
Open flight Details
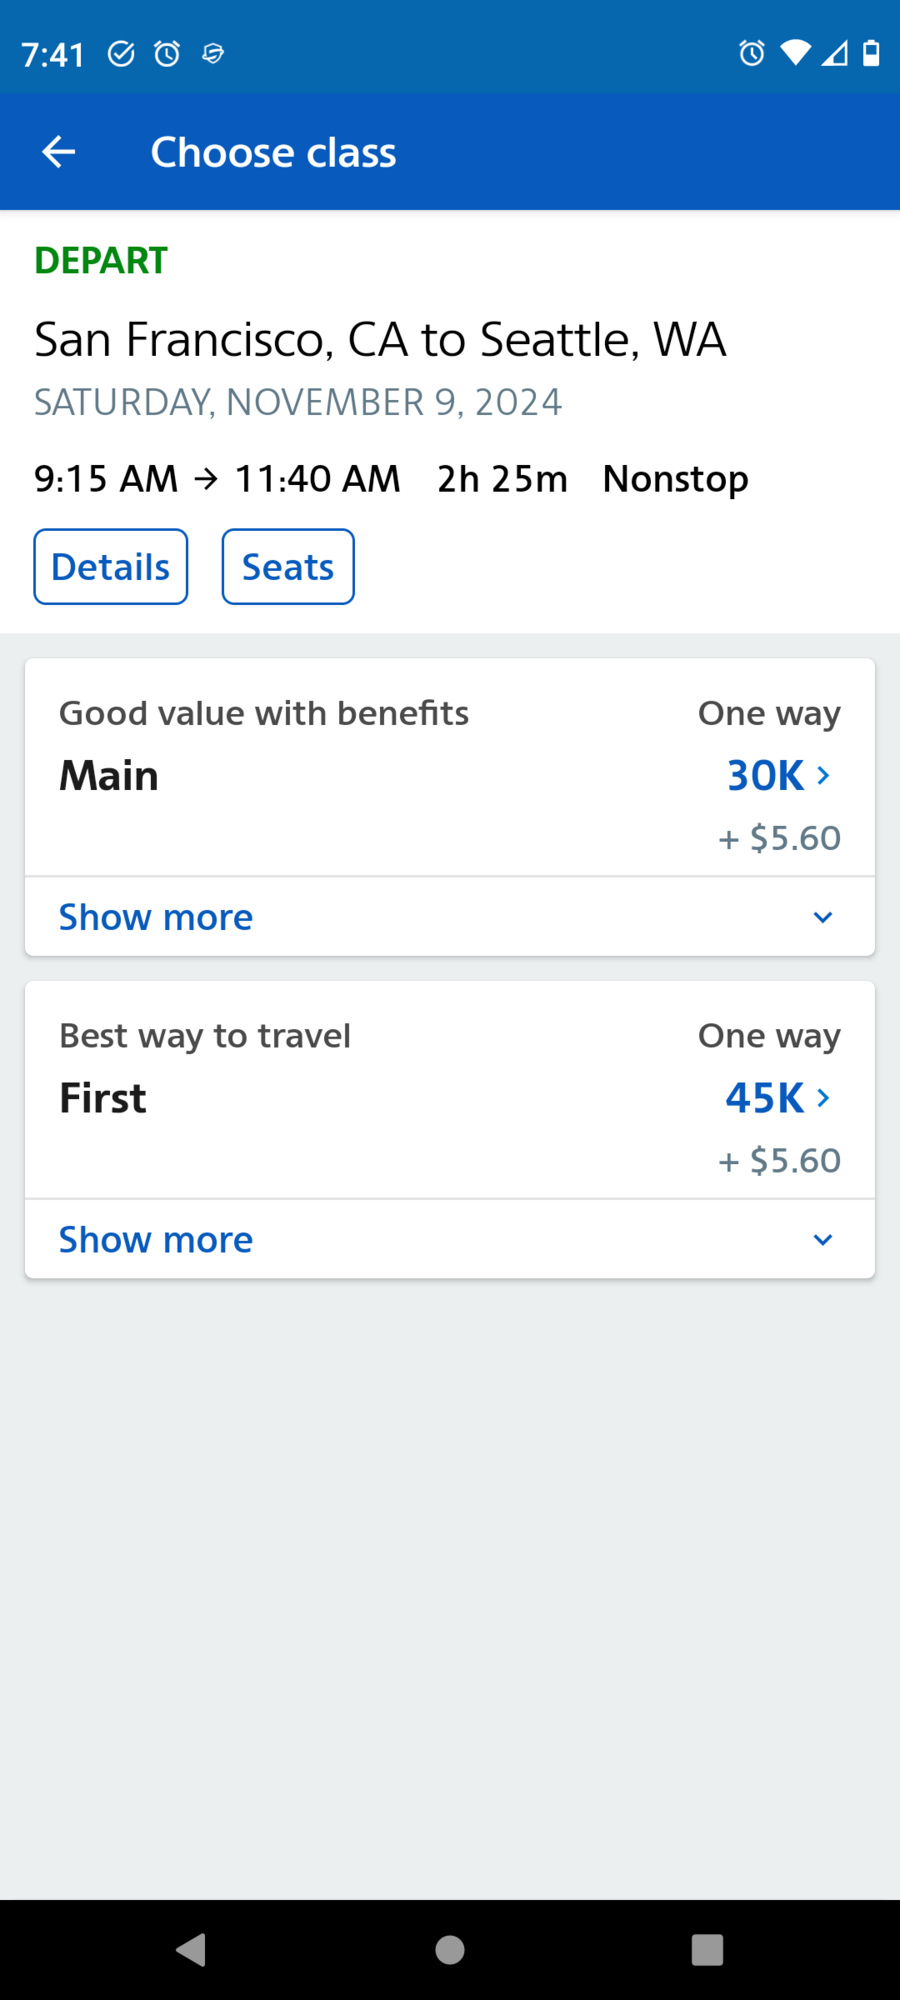point(110,566)
